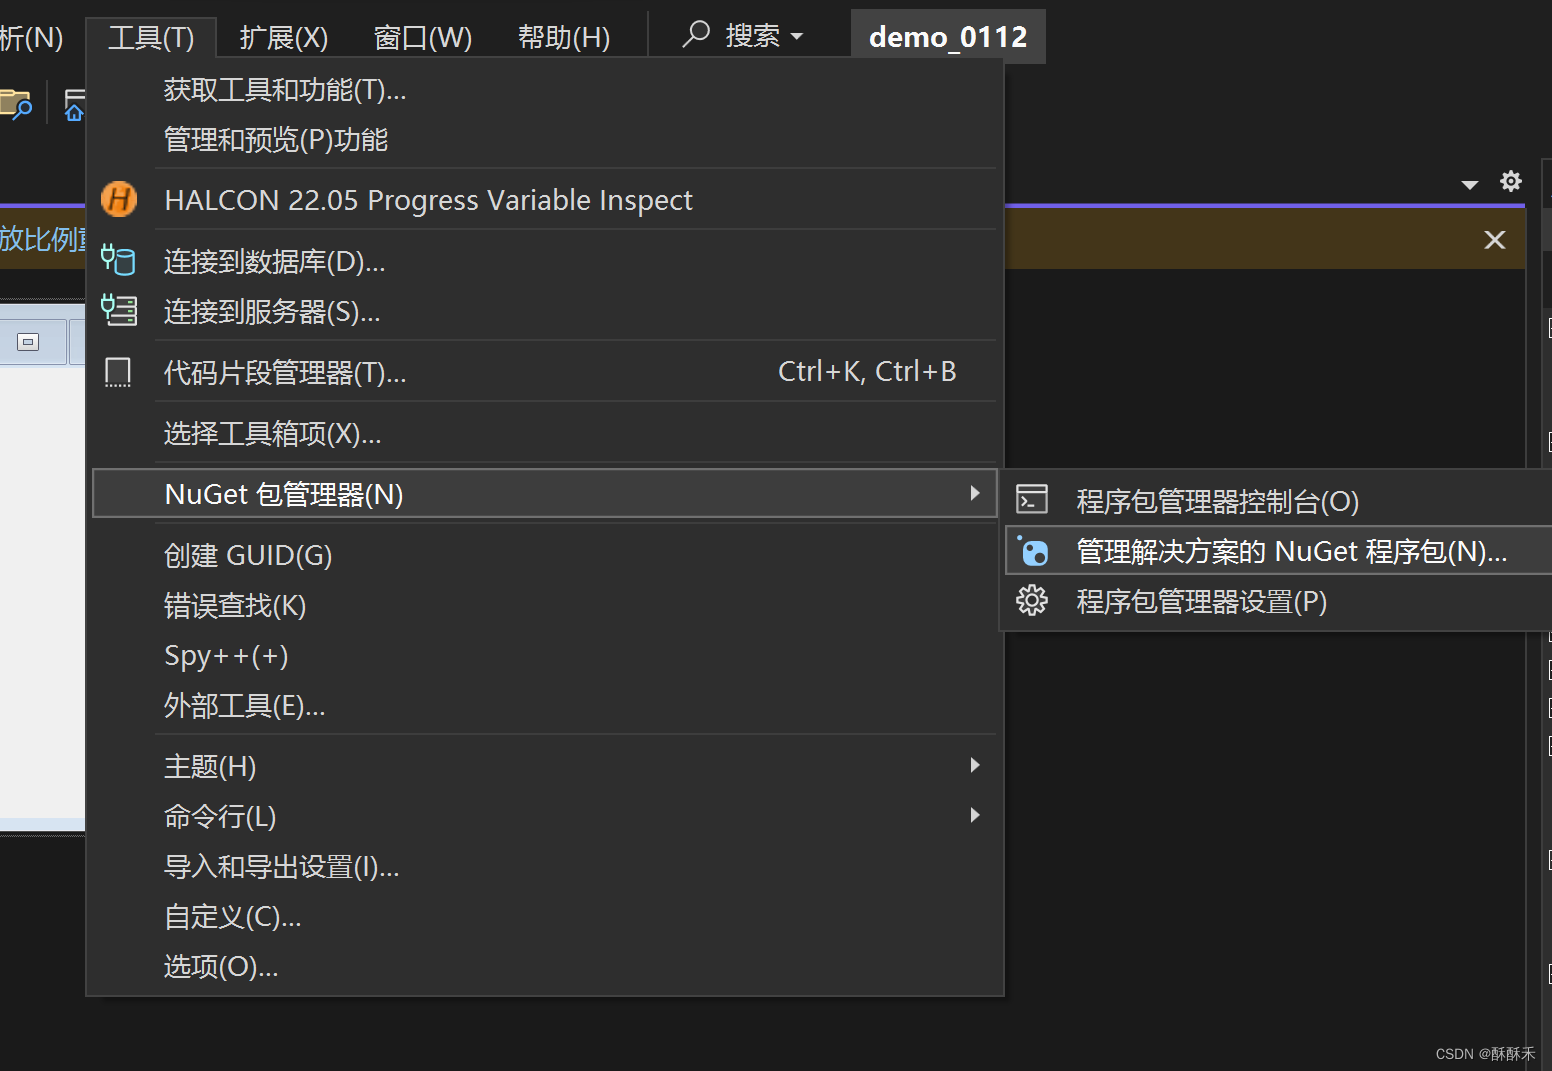The height and width of the screenshot is (1071, 1552).
Task: Click the small form box icon
Action: pos(28,342)
